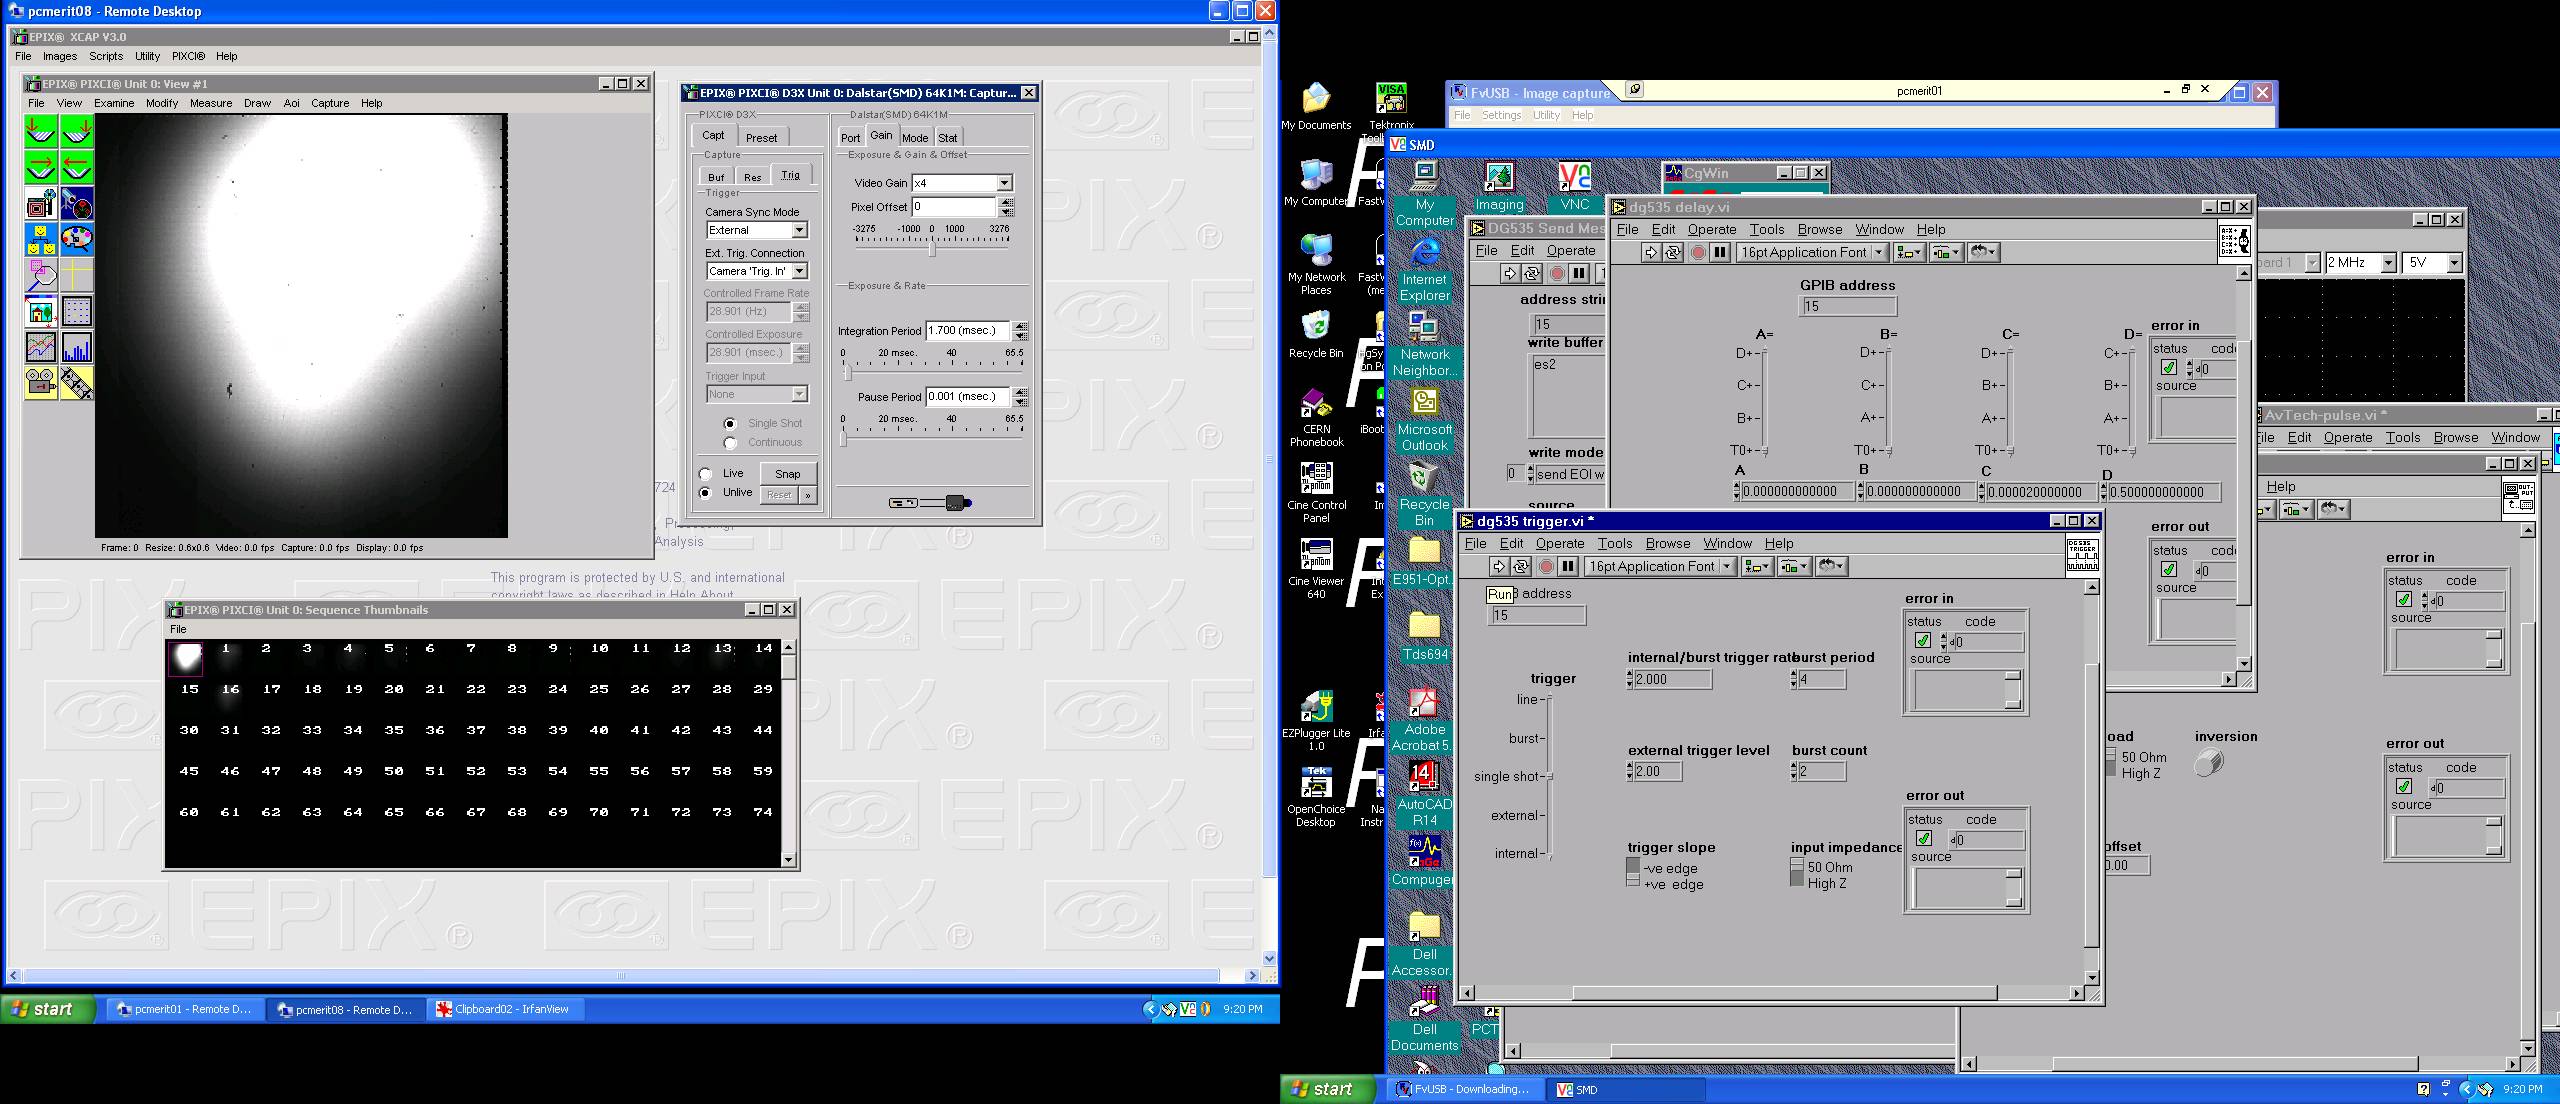Select the Continuous radio button

click(x=730, y=443)
